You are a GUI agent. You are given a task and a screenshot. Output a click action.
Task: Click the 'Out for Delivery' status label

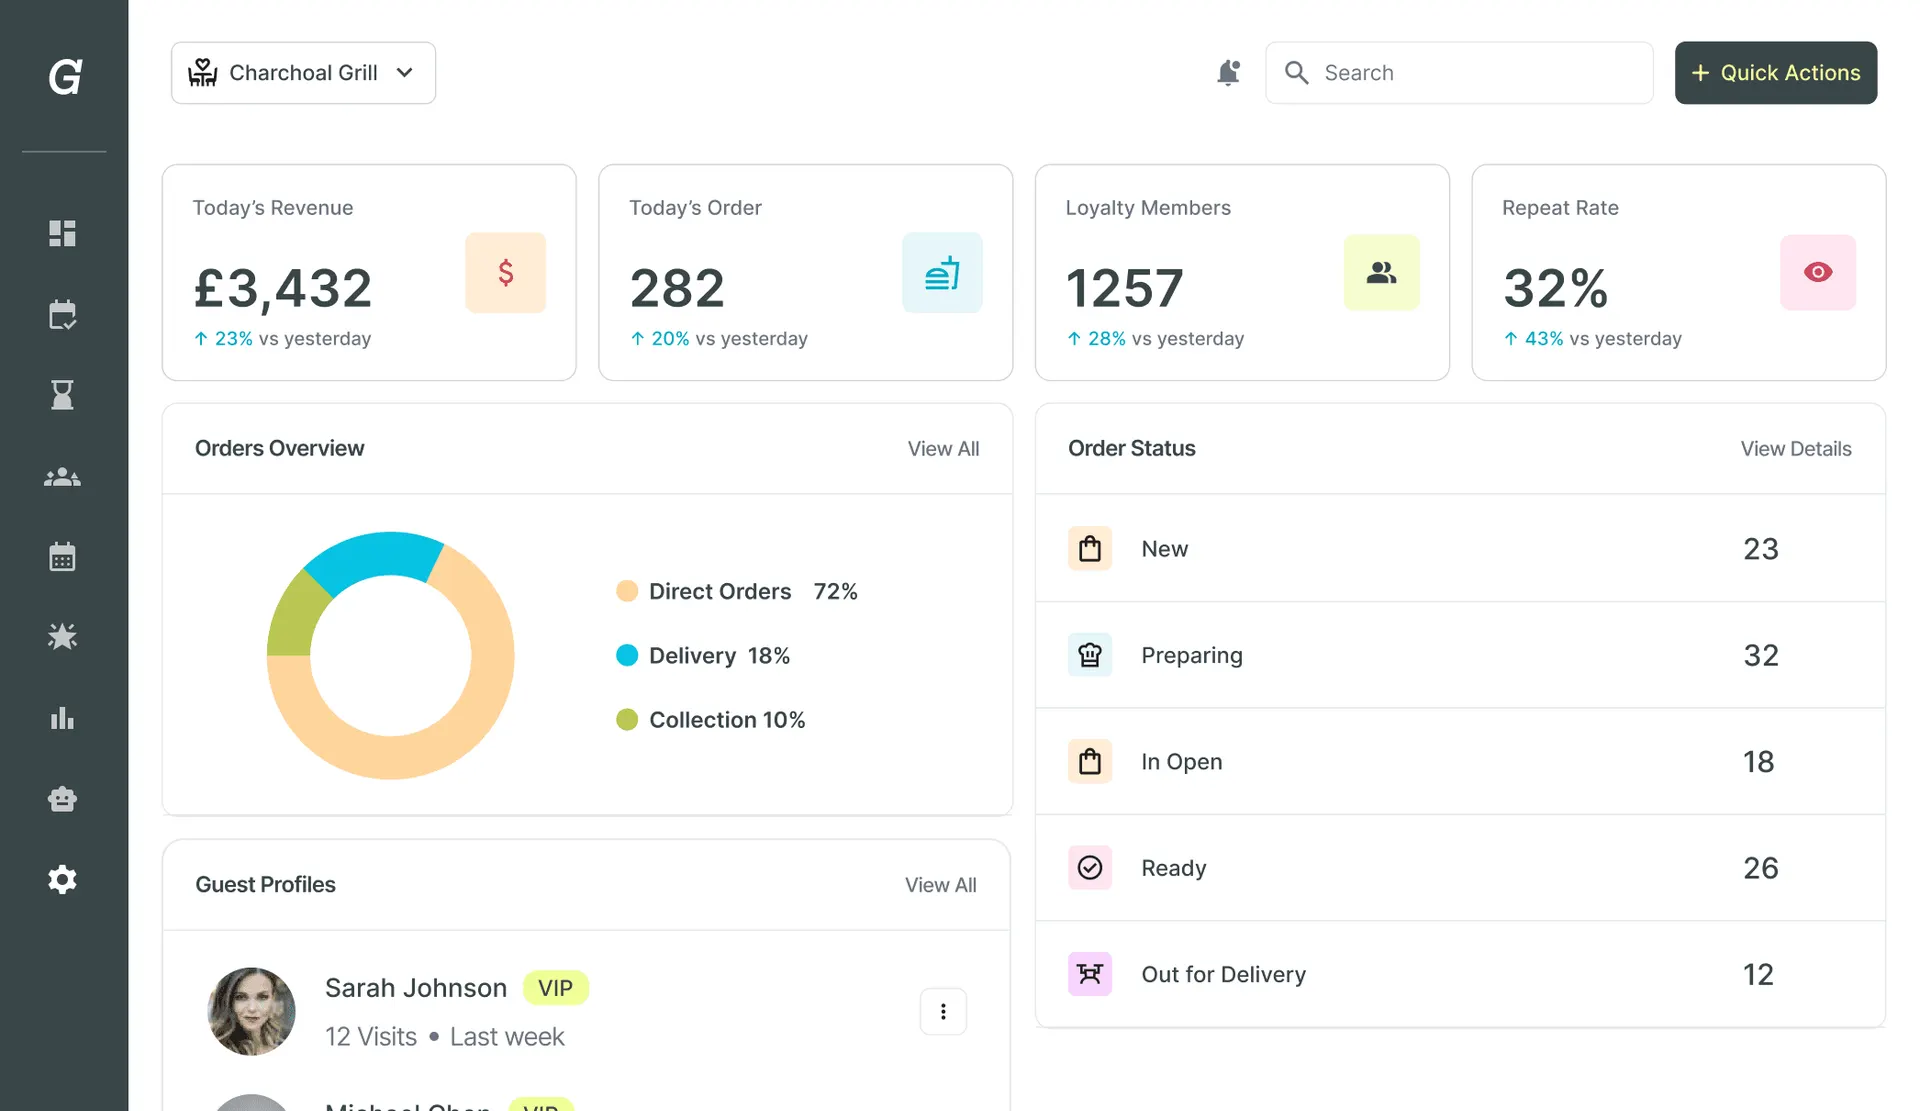1224,974
